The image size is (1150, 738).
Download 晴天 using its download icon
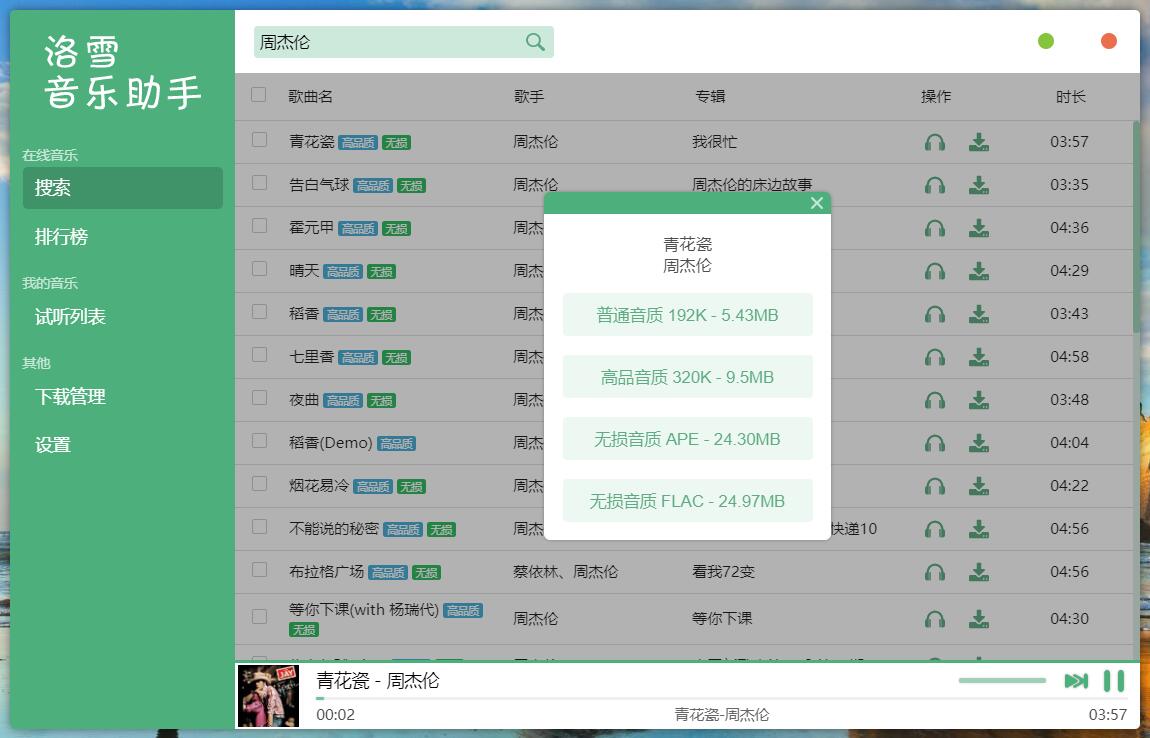[978, 271]
